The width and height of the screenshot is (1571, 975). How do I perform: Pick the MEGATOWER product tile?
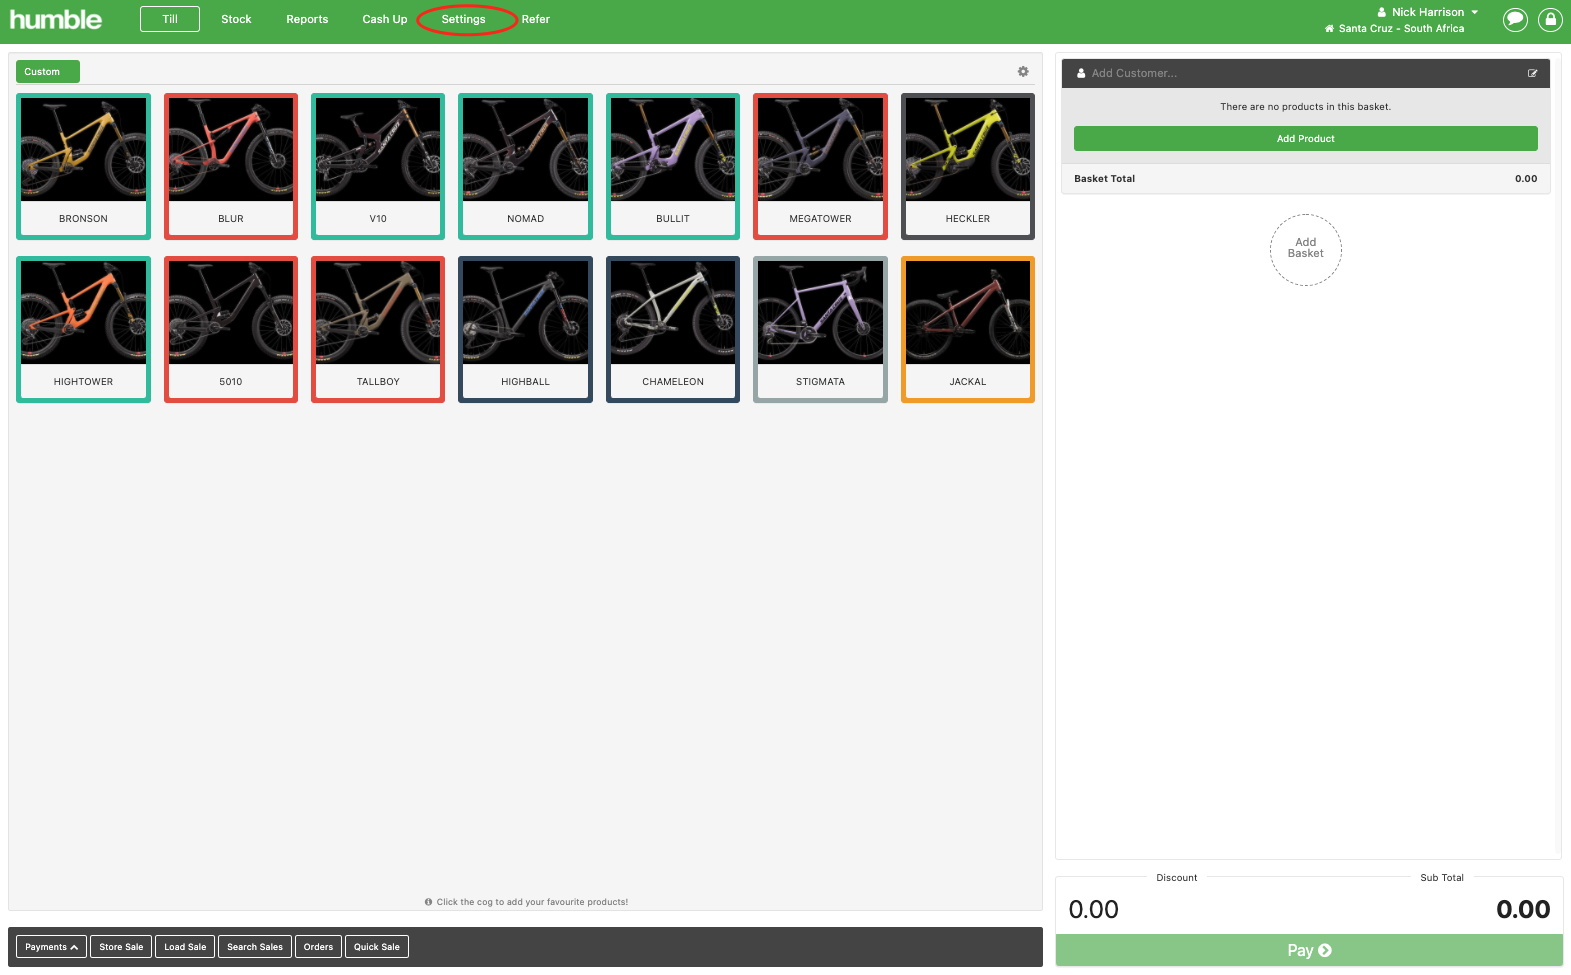point(820,167)
